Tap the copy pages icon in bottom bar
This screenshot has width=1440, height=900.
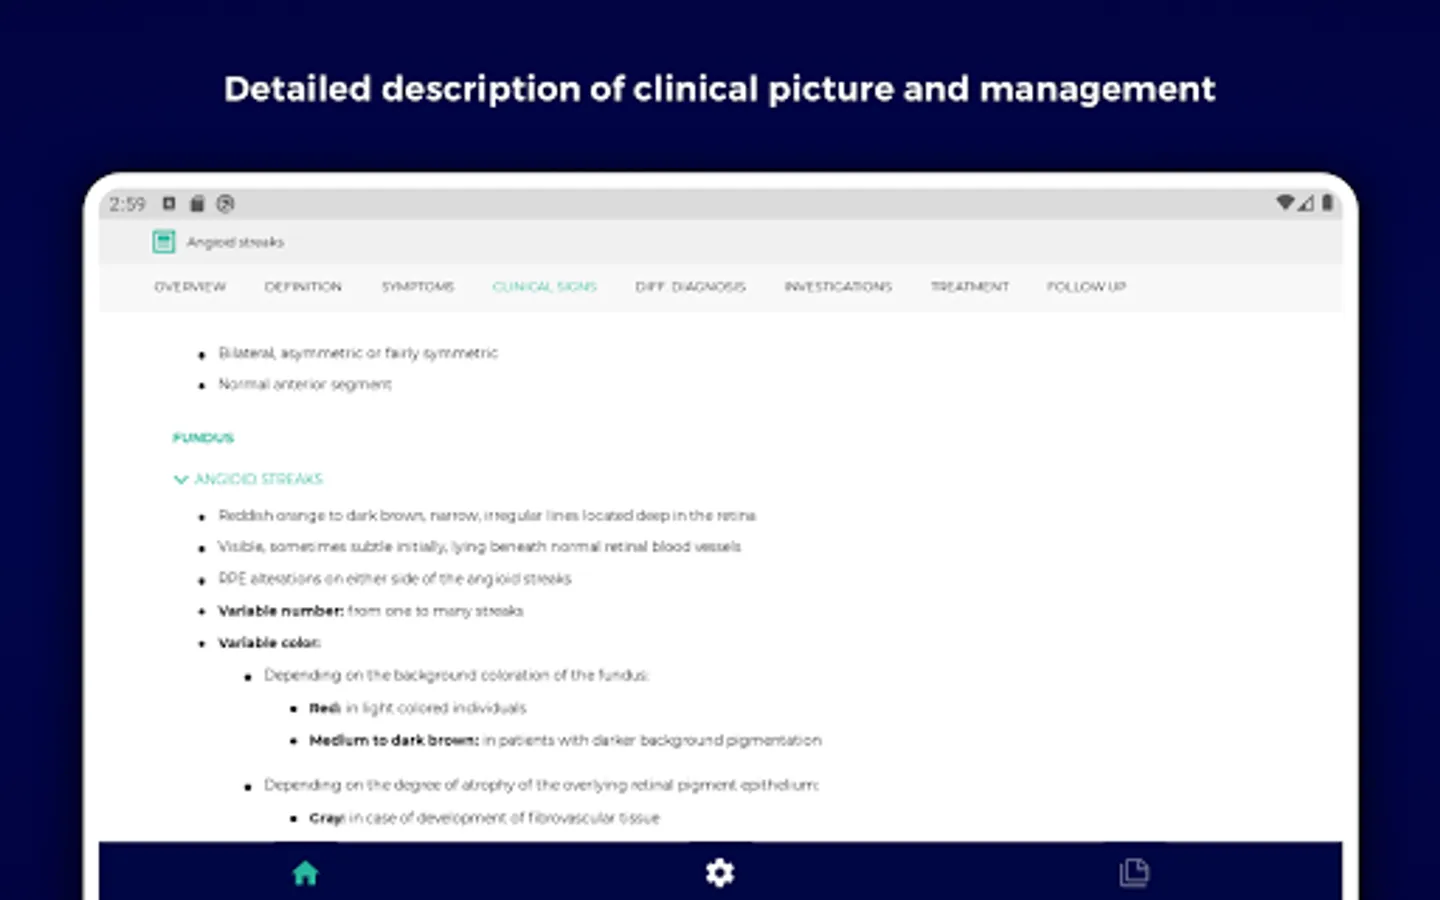tap(1134, 873)
